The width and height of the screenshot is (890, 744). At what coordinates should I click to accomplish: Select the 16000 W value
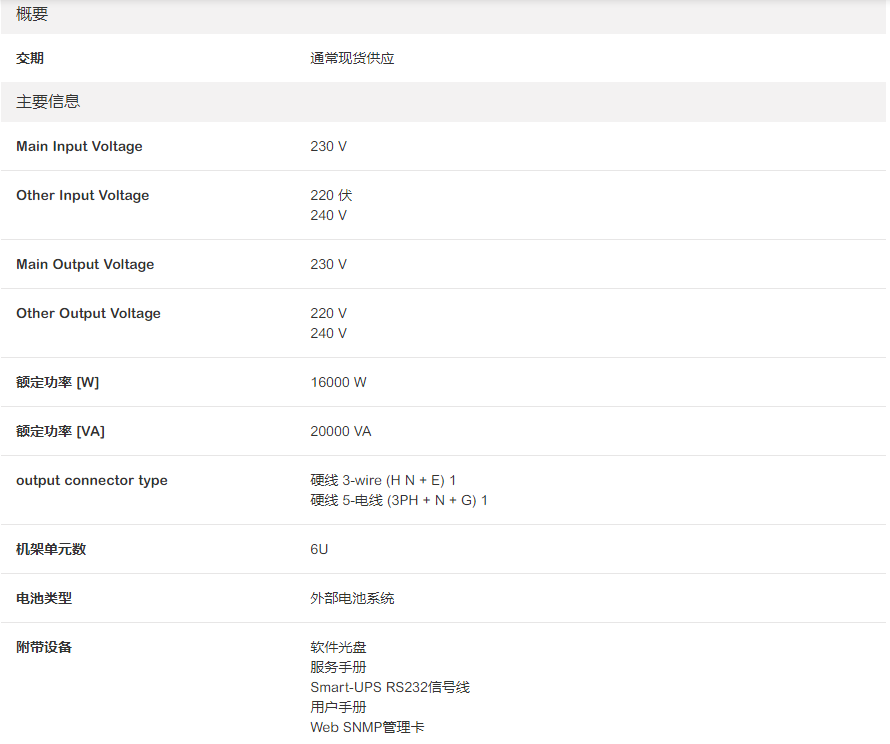pos(338,383)
